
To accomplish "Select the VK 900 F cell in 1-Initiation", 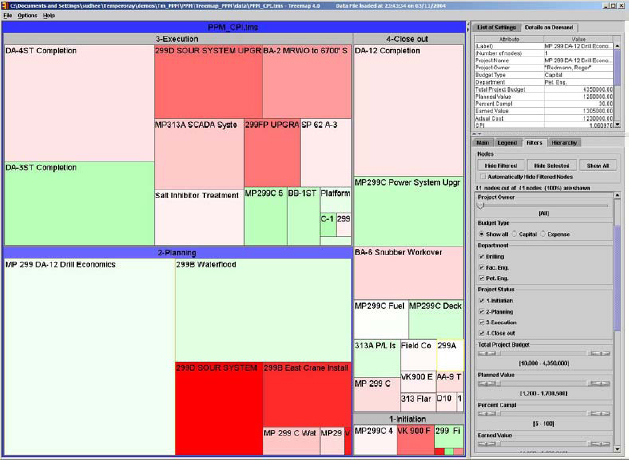I will 416,440.
